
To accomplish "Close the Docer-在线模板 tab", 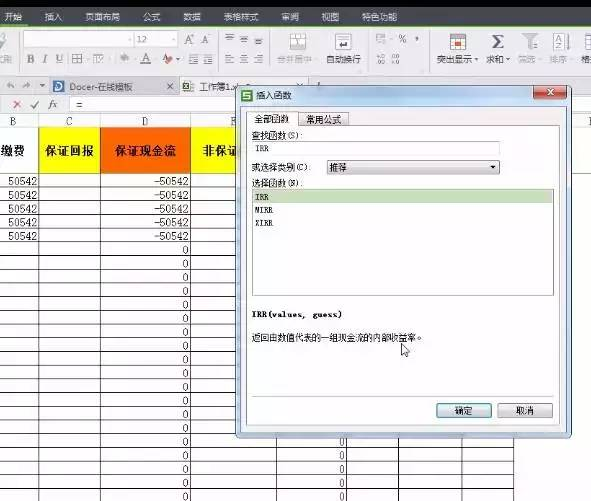I will coord(170,87).
